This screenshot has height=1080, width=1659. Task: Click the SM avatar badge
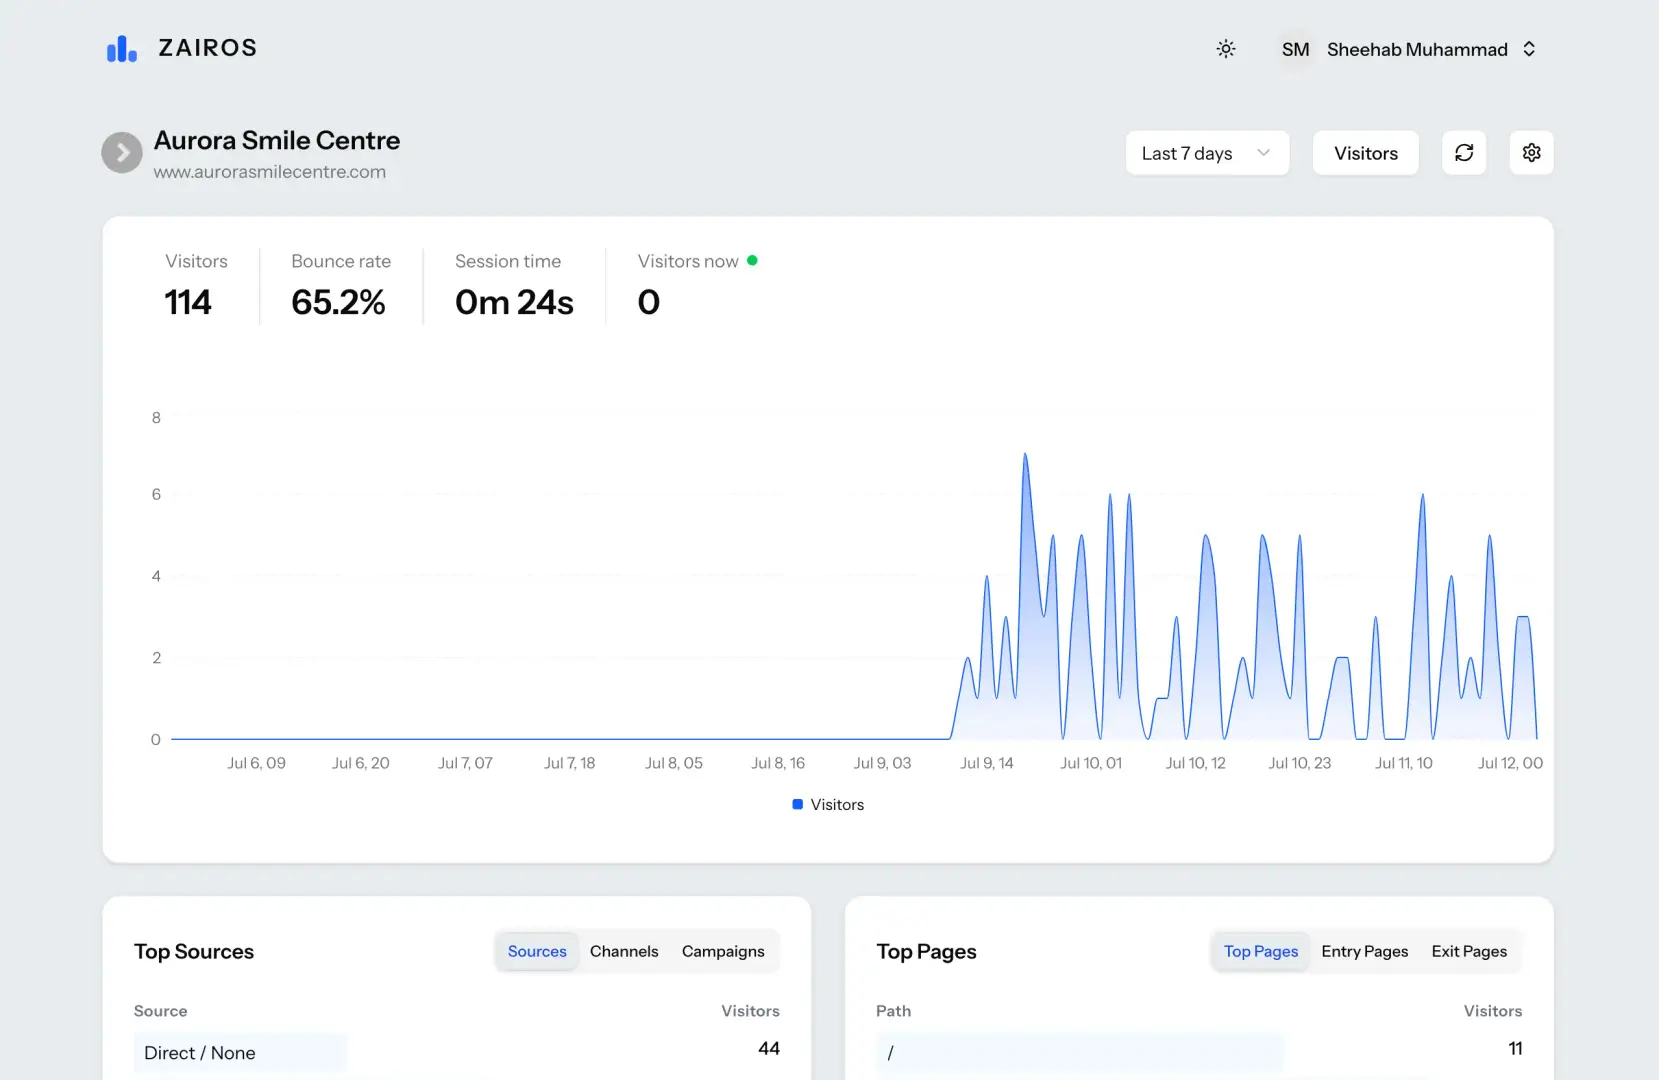click(1294, 48)
